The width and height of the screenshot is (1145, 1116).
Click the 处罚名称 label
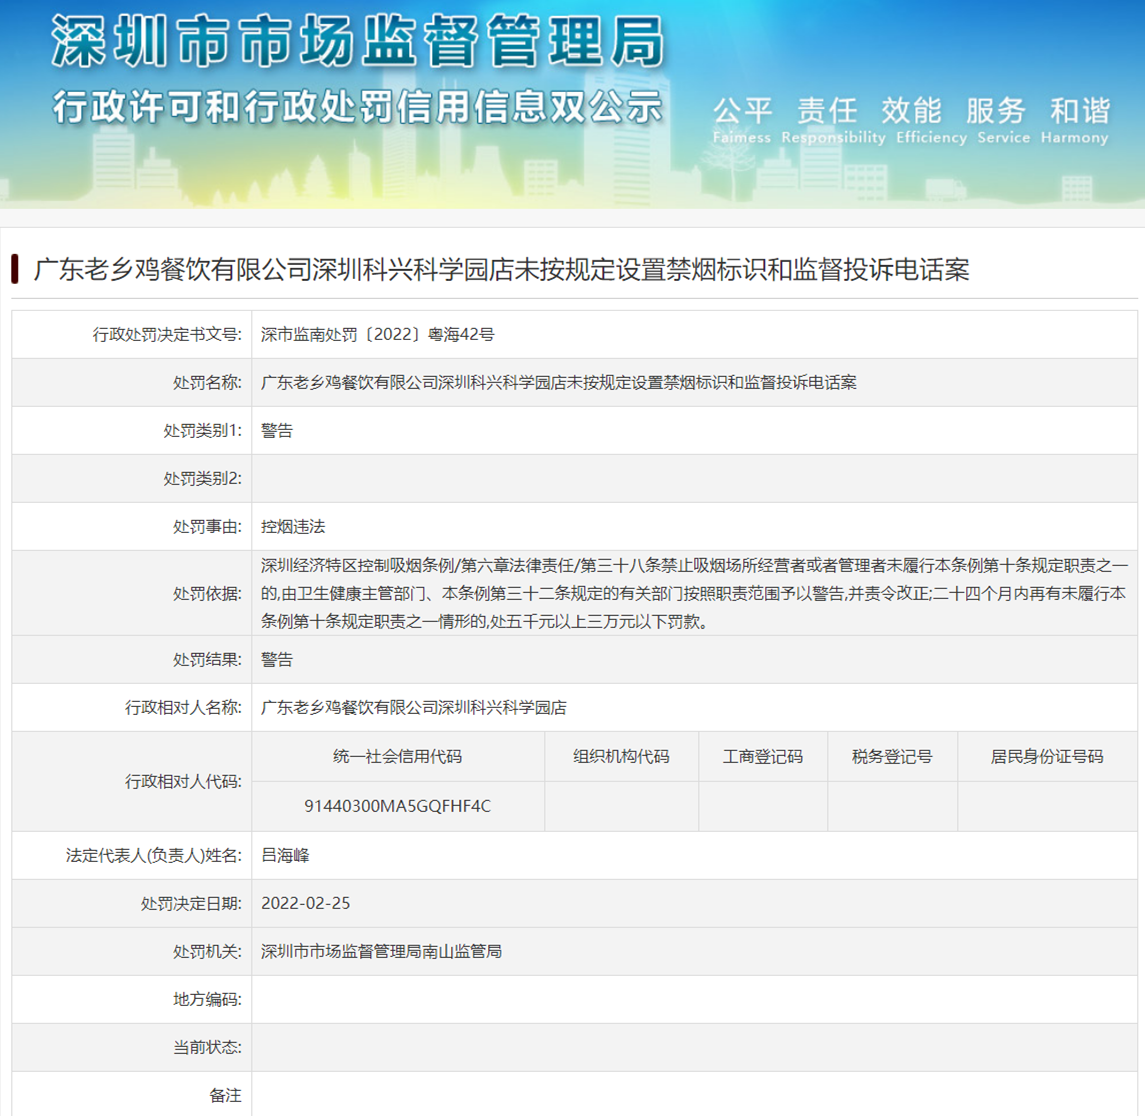[207, 383]
